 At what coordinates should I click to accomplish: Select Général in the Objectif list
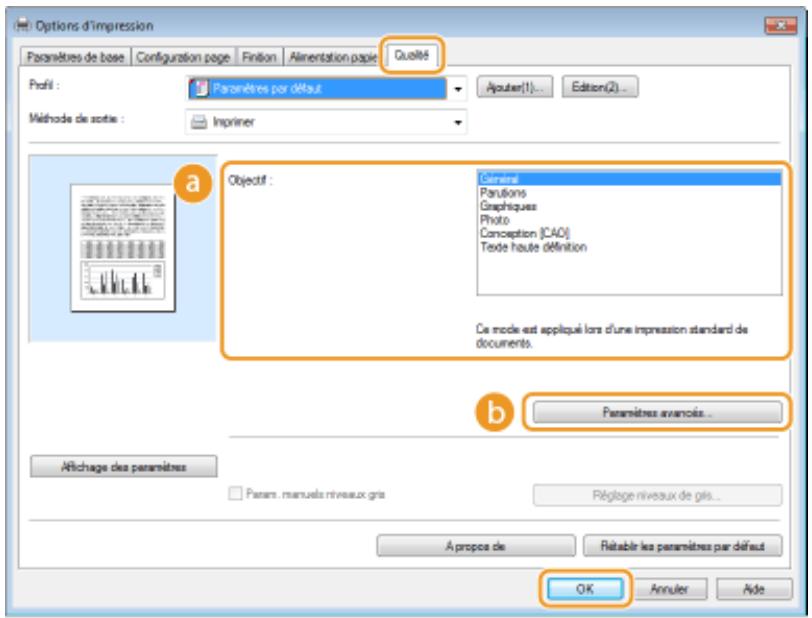tap(629, 179)
